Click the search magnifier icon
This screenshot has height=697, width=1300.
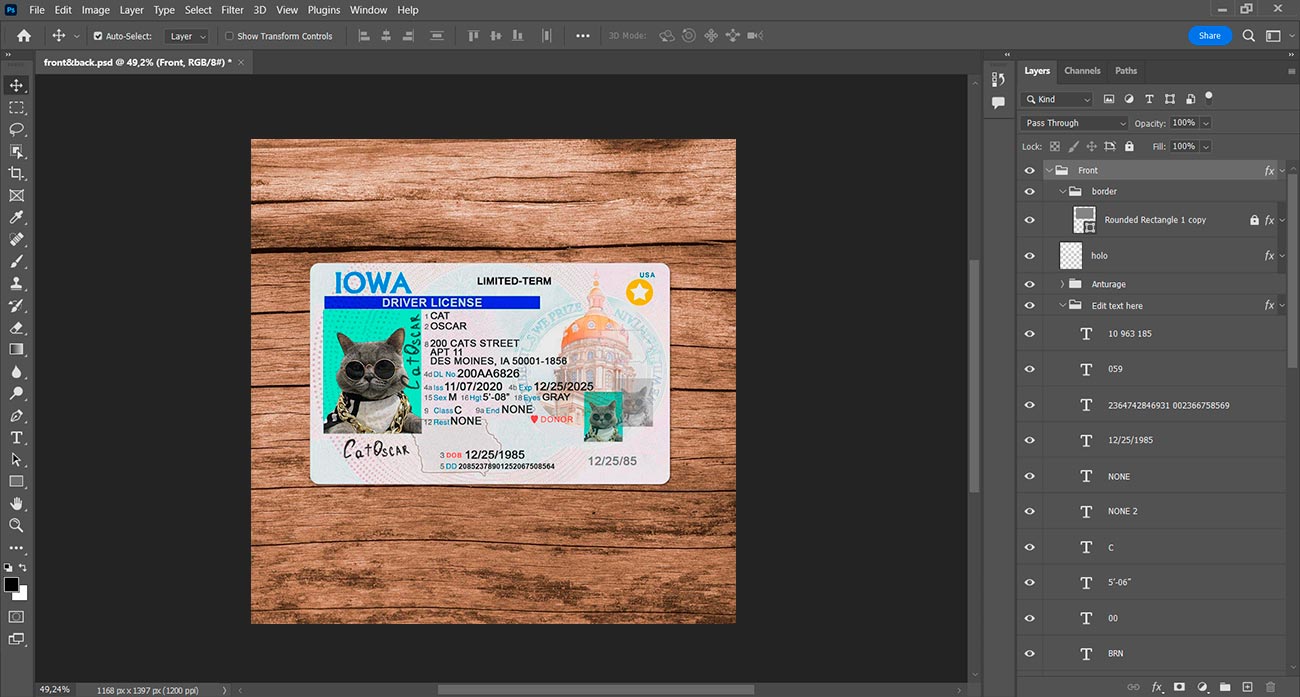tap(1249, 35)
